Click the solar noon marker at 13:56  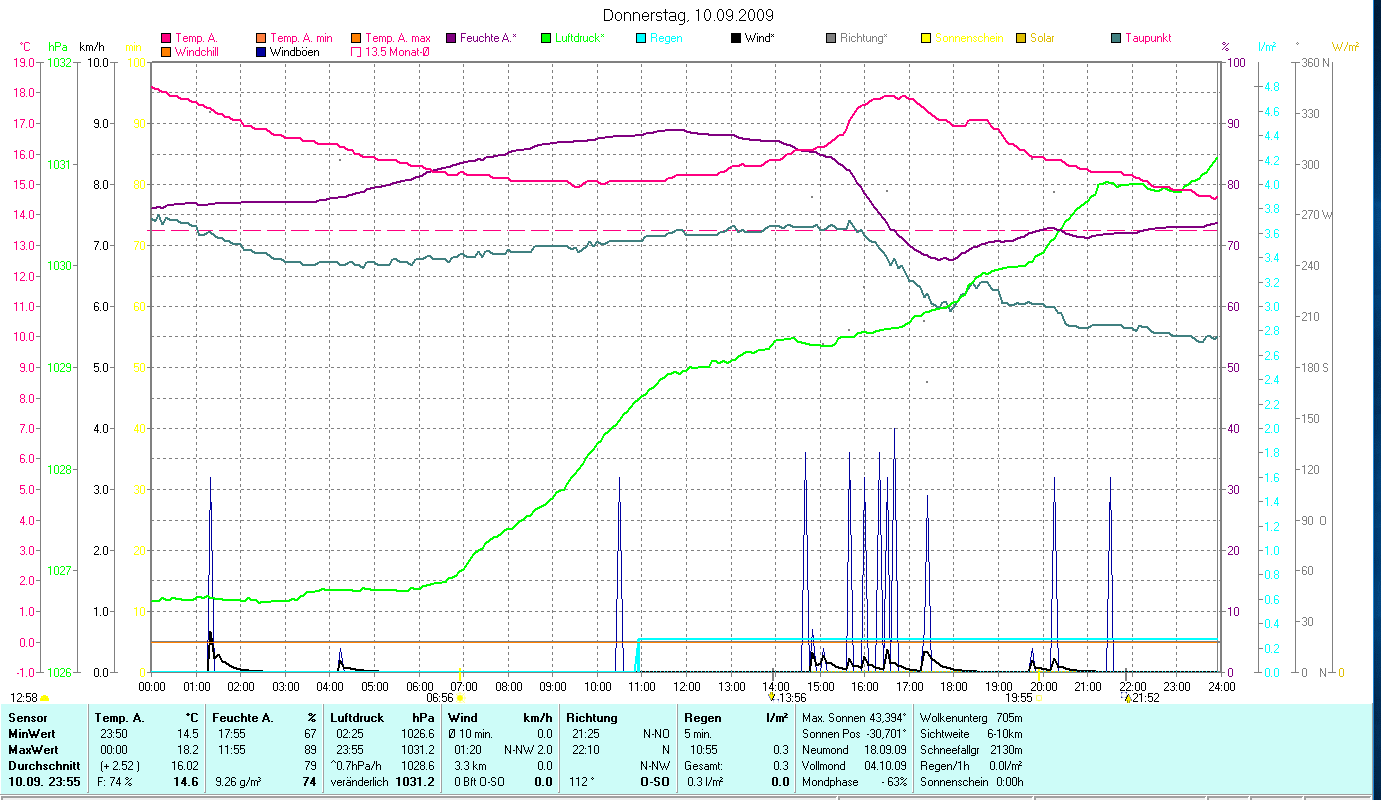click(x=772, y=697)
